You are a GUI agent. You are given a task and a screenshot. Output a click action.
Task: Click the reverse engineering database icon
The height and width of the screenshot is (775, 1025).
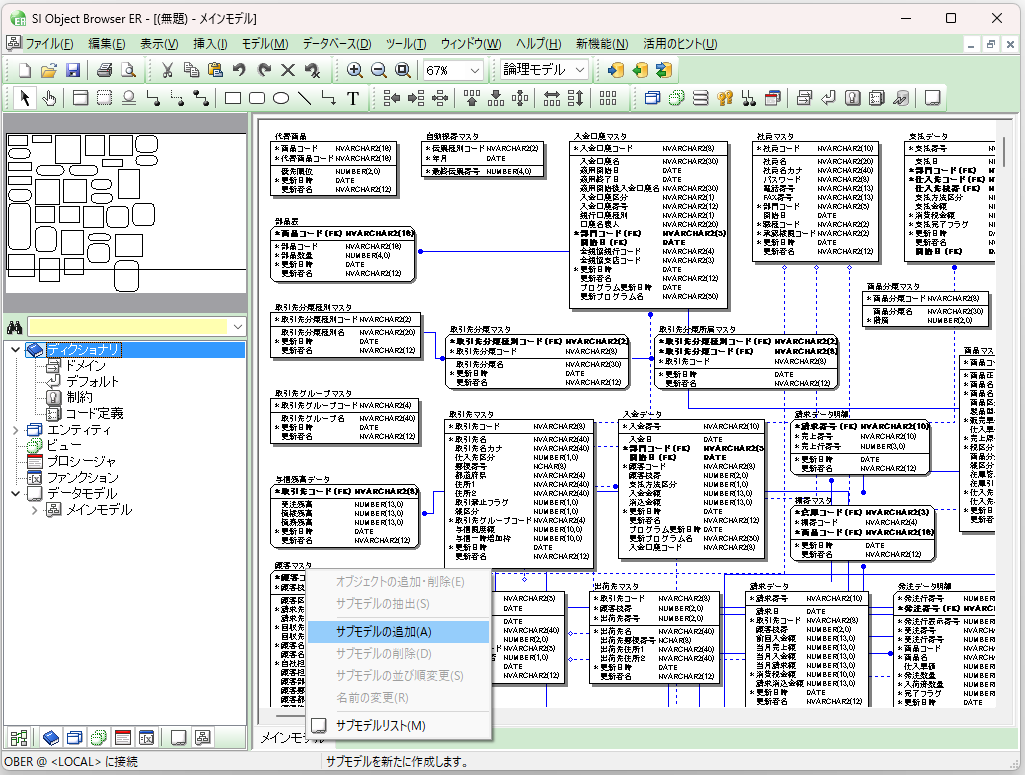[639, 70]
